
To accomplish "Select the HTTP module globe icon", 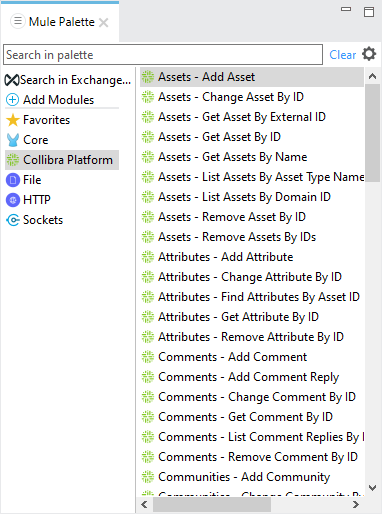I will tap(13, 200).
